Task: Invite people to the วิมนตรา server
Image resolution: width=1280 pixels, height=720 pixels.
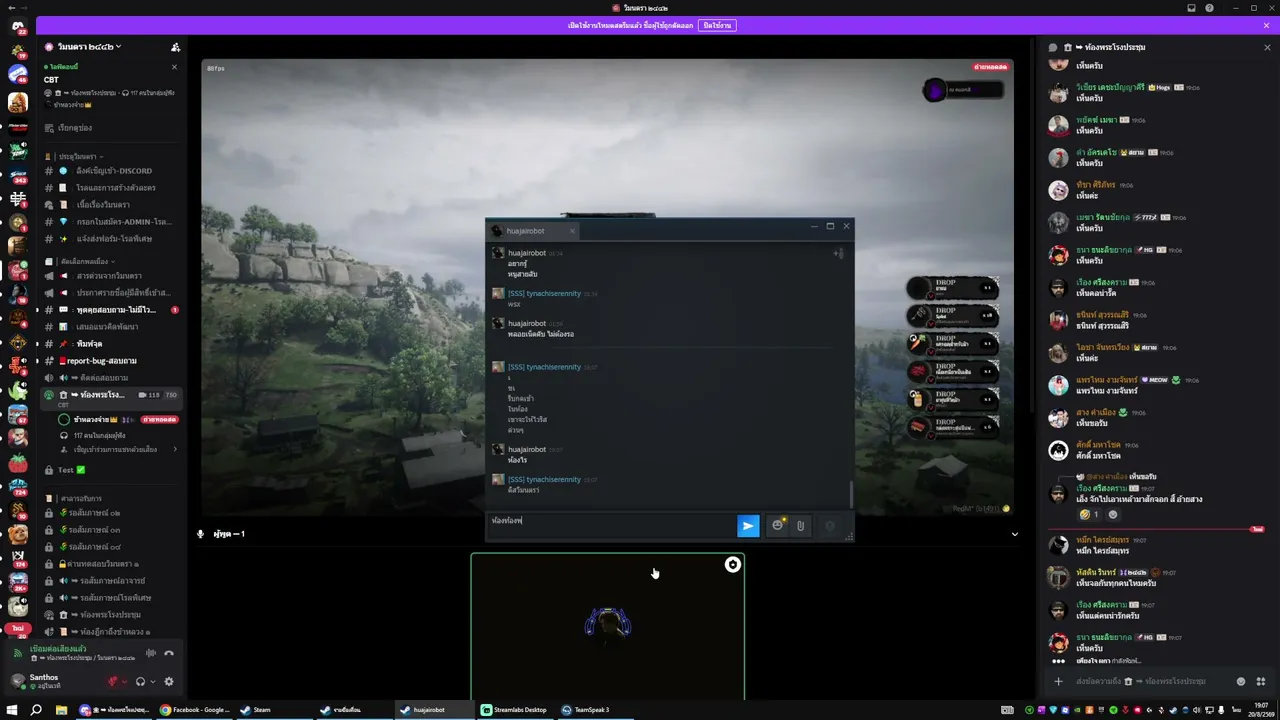Action: point(175,47)
